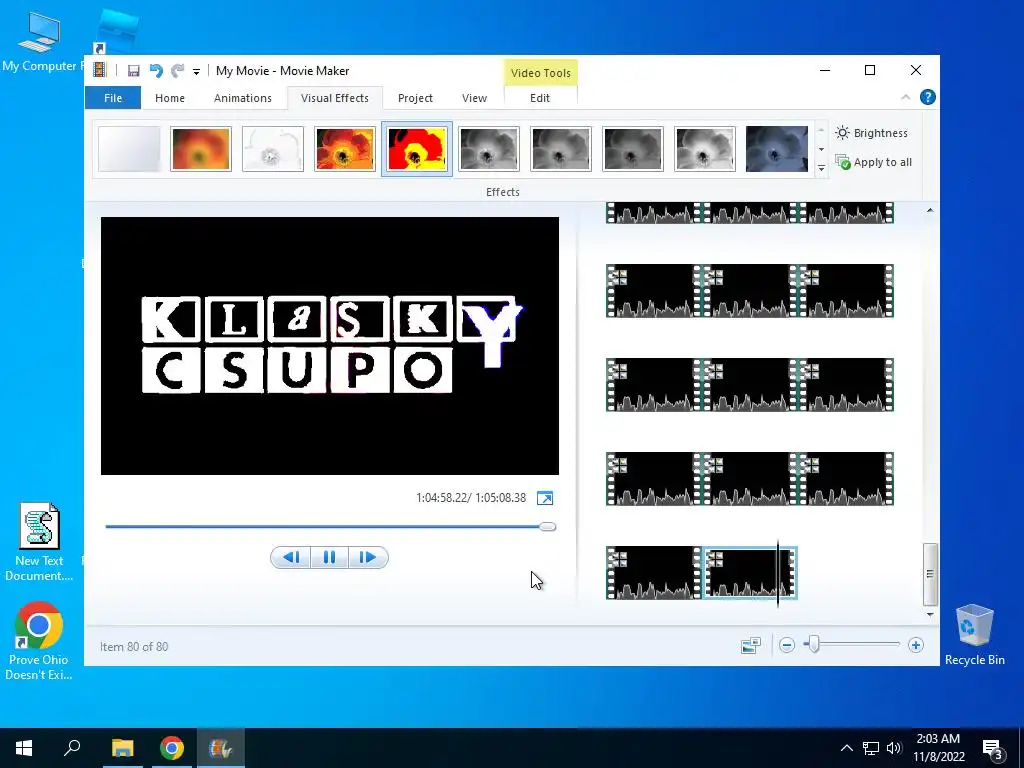1024x768 pixels.
Task: Apply the orange posterize flower effect
Action: [345, 149]
